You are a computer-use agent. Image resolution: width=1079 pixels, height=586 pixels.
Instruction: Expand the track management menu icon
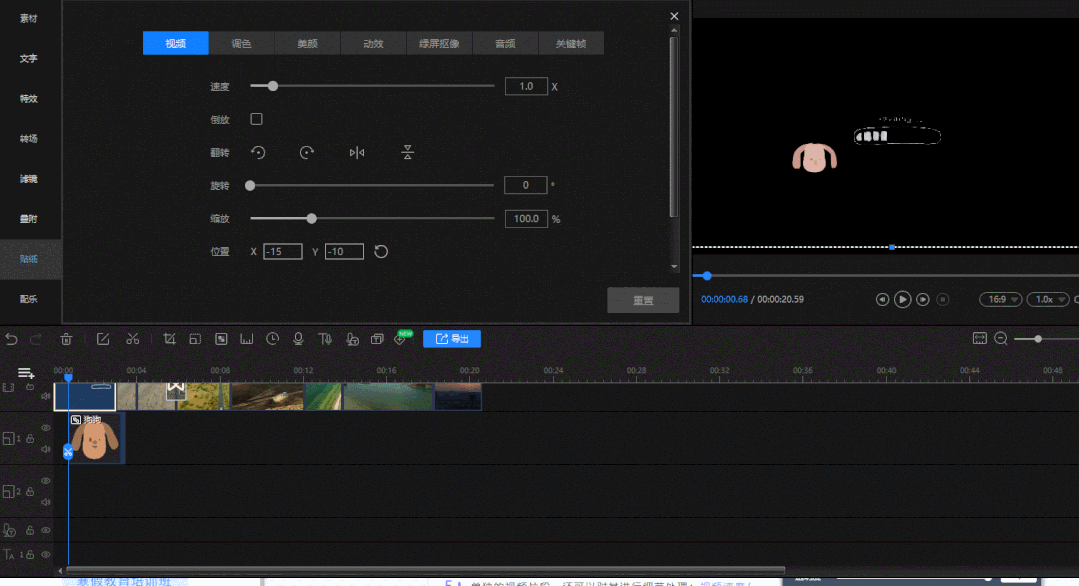point(24,374)
